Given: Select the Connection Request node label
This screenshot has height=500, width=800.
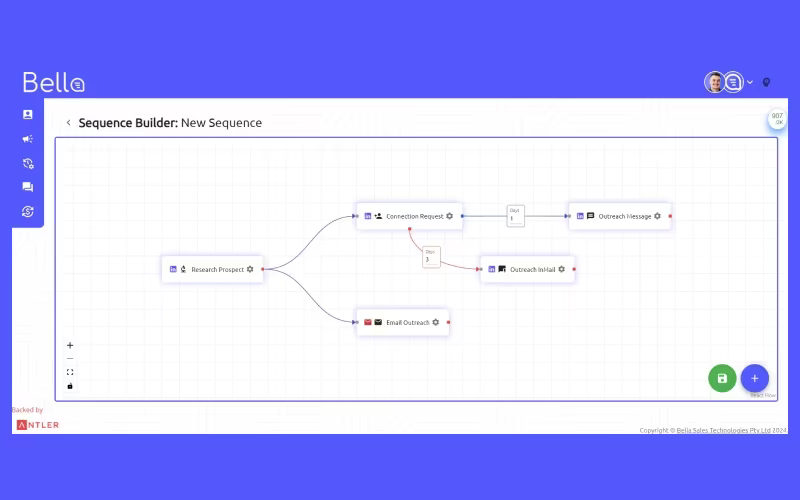Looking at the screenshot, I should pos(415,216).
